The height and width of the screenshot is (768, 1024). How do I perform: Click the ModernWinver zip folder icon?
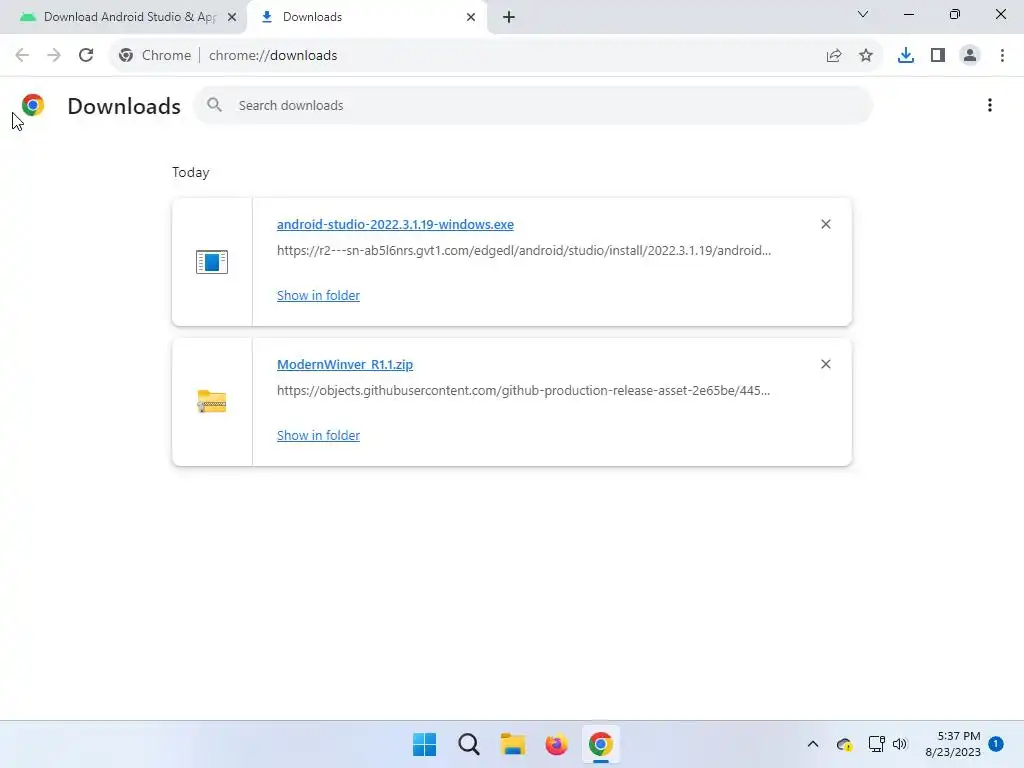click(212, 401)
